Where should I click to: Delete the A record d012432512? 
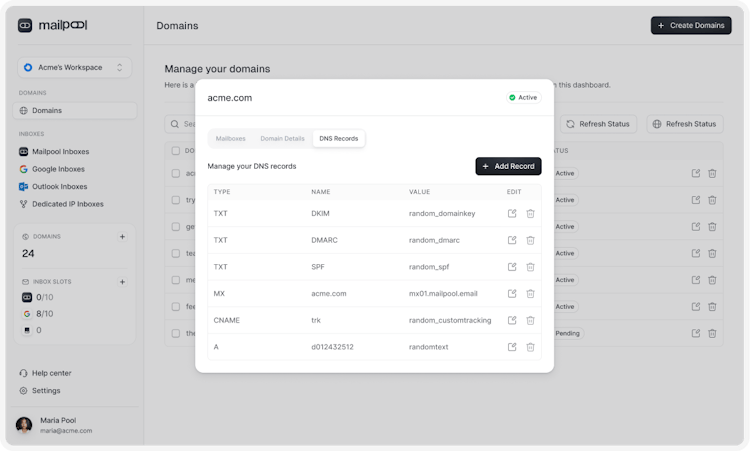[x=530, y=347]
